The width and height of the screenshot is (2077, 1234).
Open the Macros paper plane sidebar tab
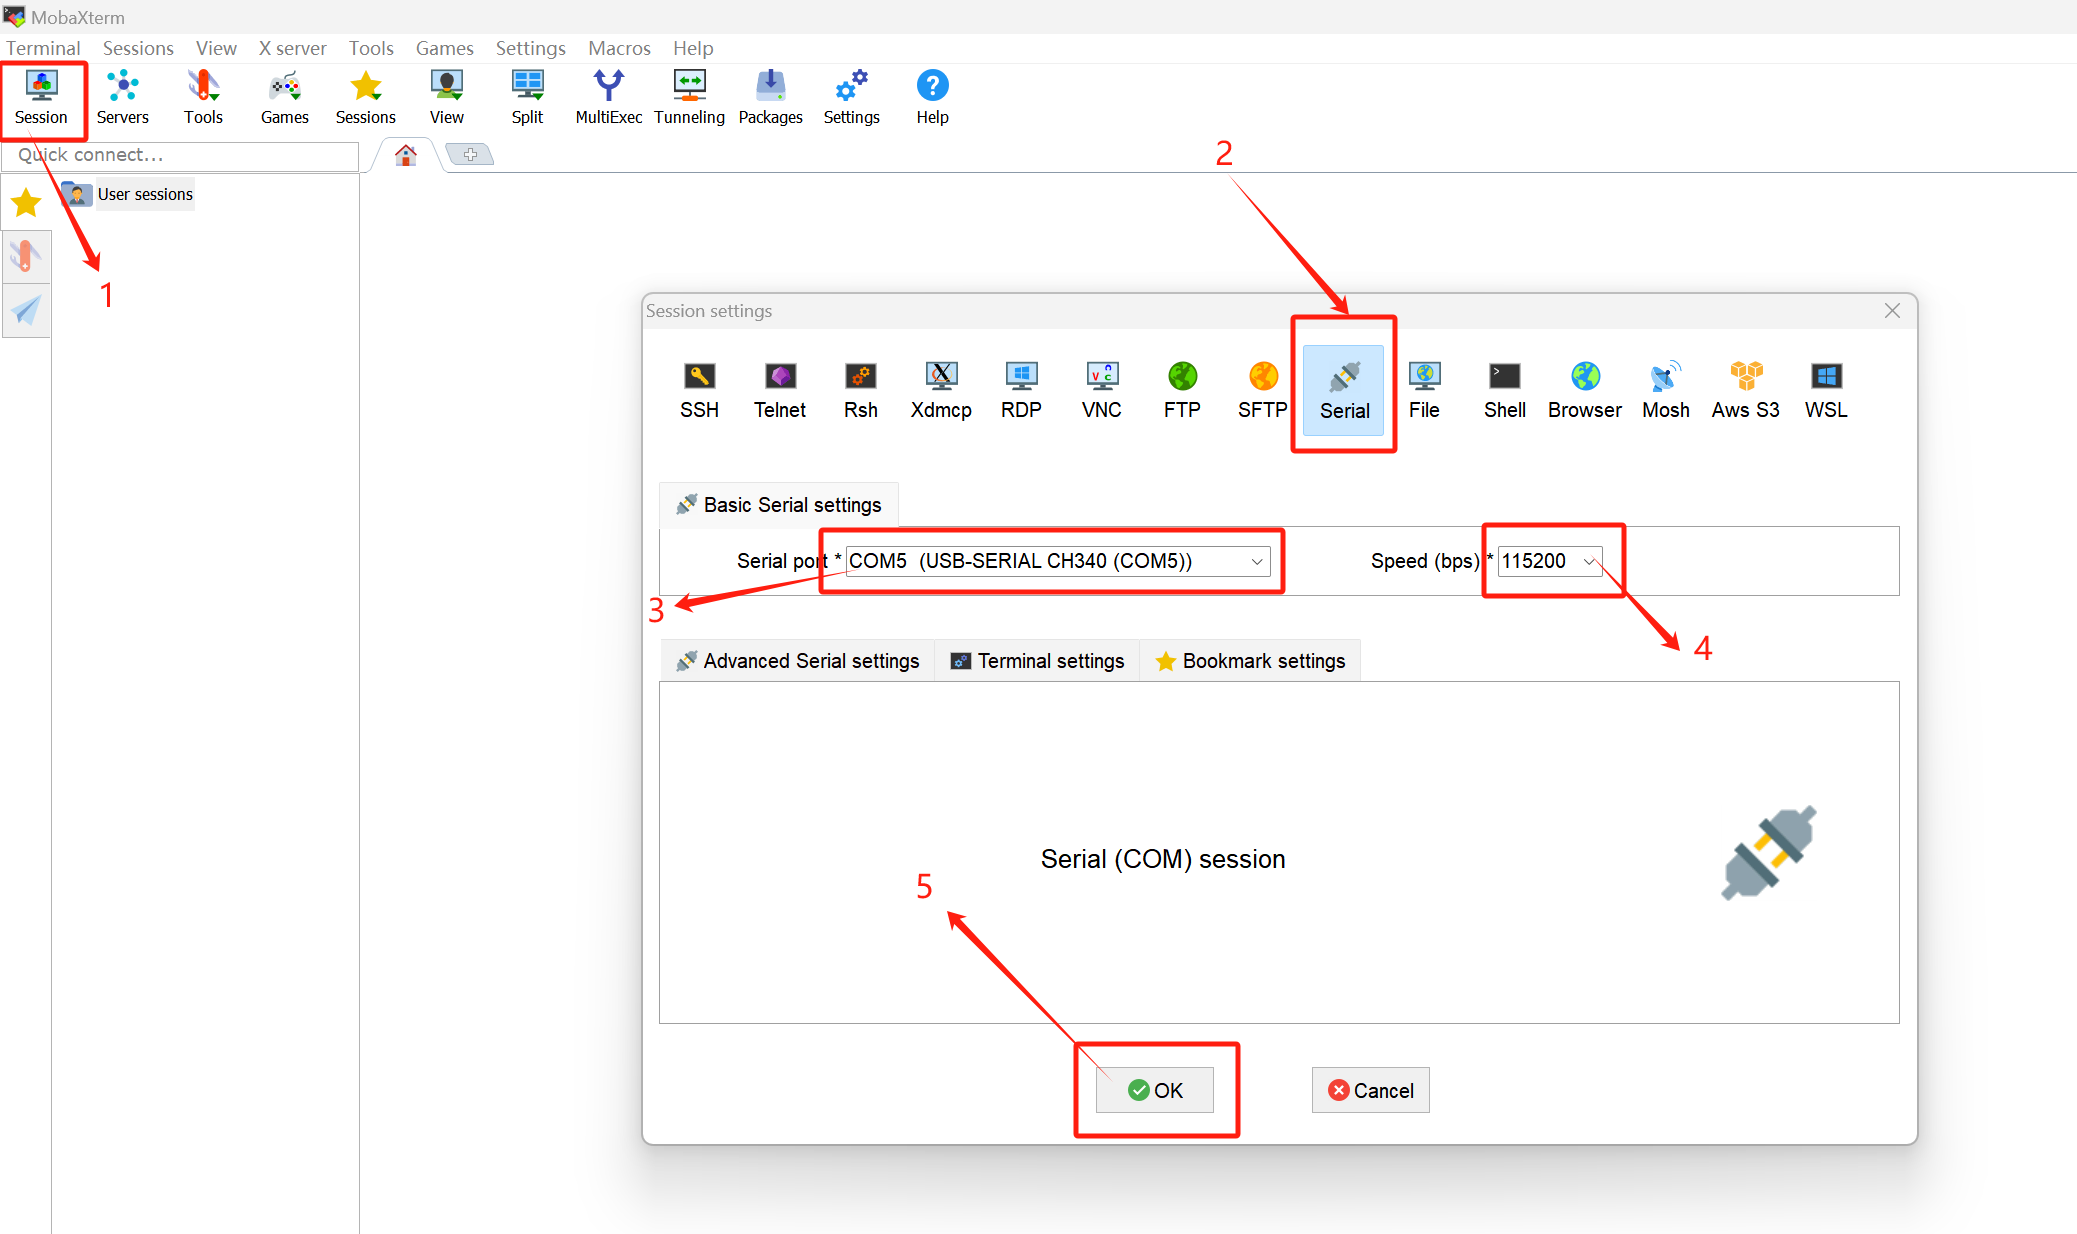pos(26,311)
